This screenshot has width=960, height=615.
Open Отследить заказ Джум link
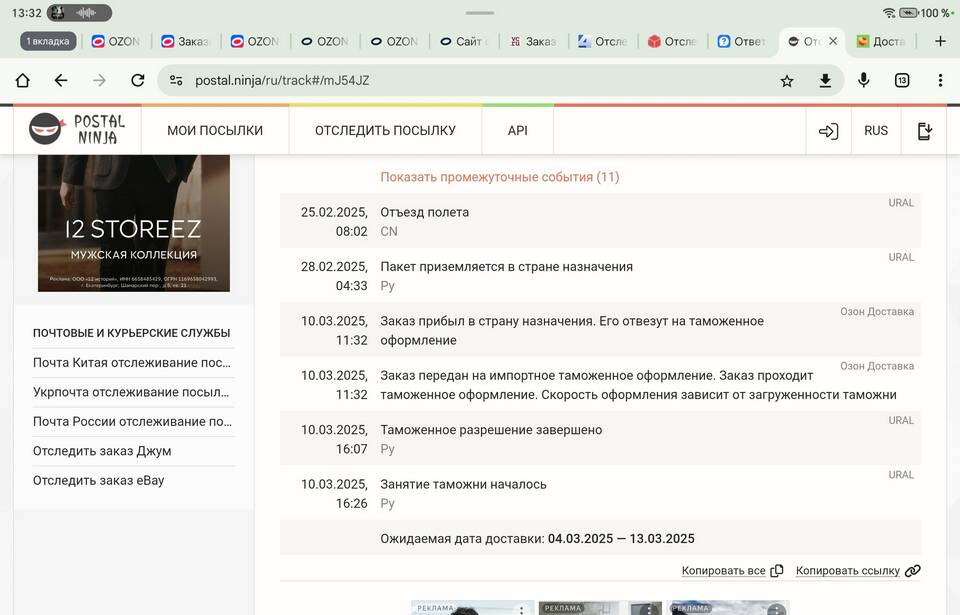pyautogui.click(x=102, y=451)
